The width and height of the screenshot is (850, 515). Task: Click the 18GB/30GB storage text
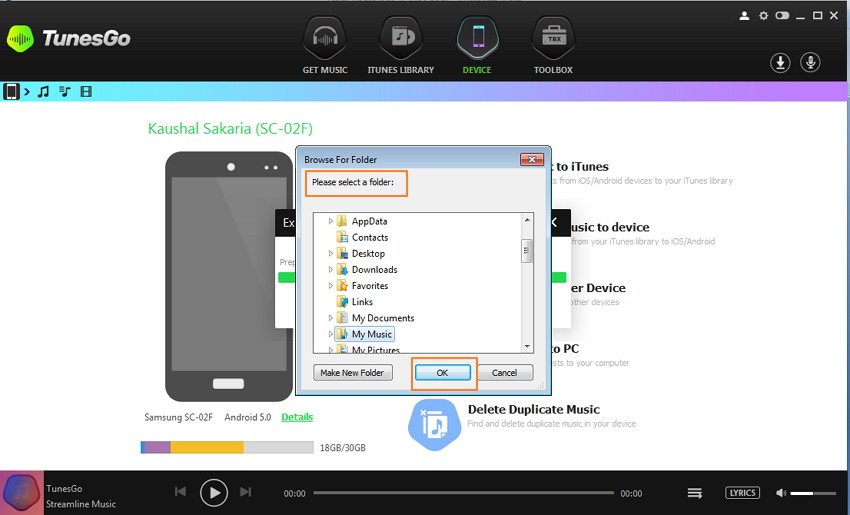point(343,448)
